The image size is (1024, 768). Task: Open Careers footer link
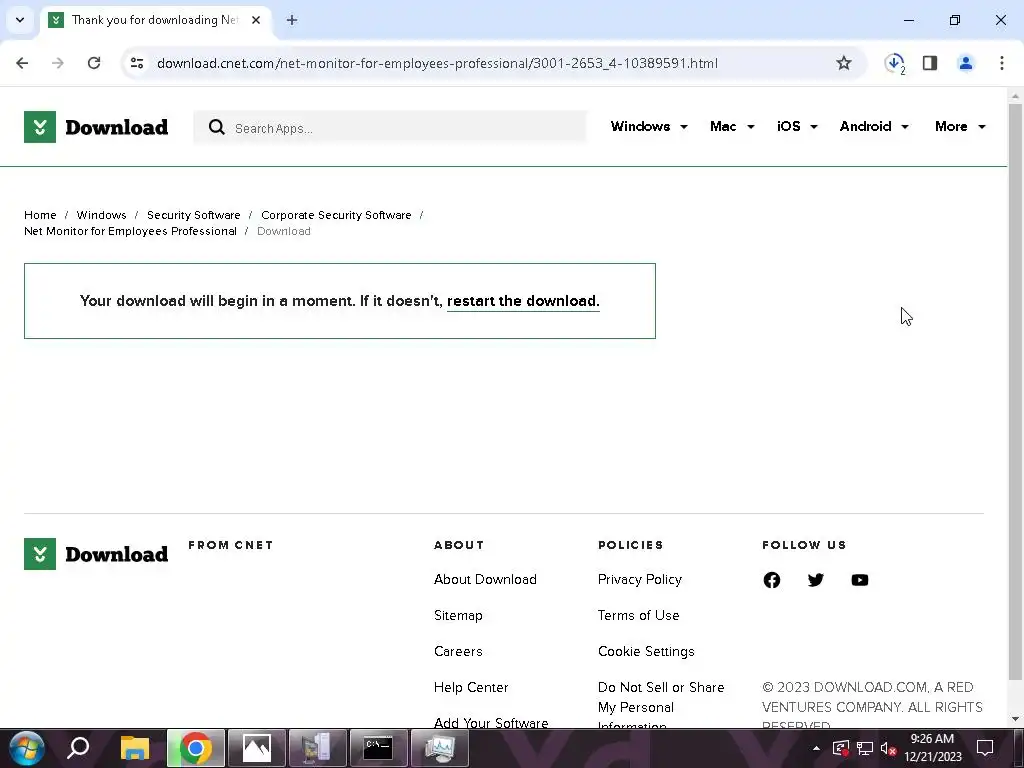[x=458, y=651]
